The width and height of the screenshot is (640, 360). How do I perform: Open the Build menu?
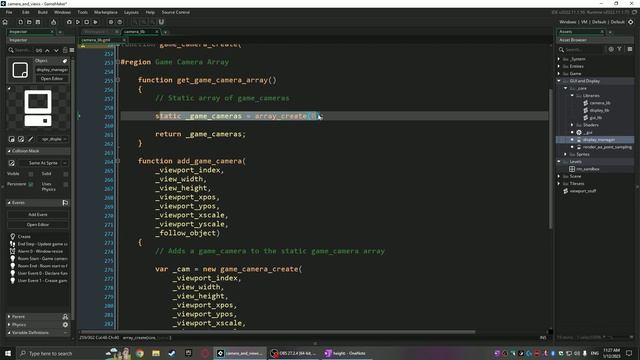[42, 12]
